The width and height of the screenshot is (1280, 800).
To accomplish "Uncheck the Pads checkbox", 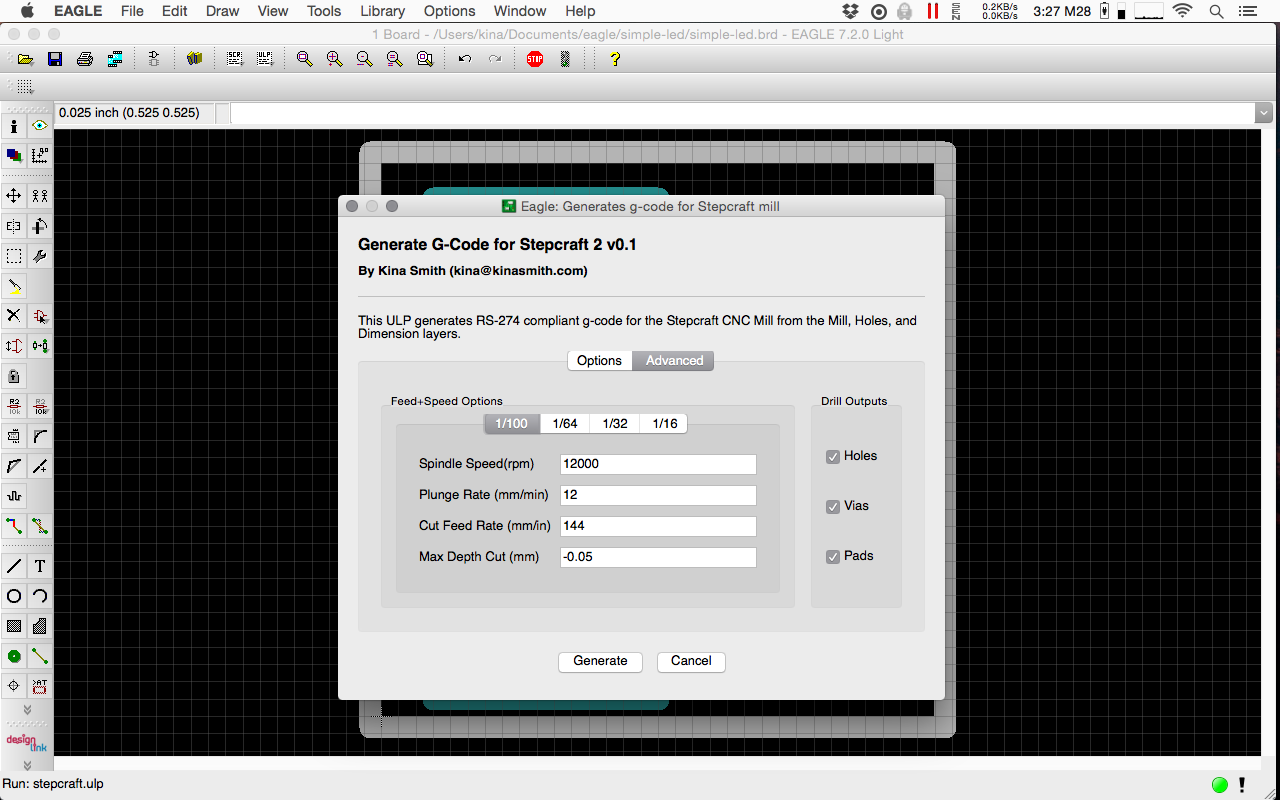I will coord(833,557).
